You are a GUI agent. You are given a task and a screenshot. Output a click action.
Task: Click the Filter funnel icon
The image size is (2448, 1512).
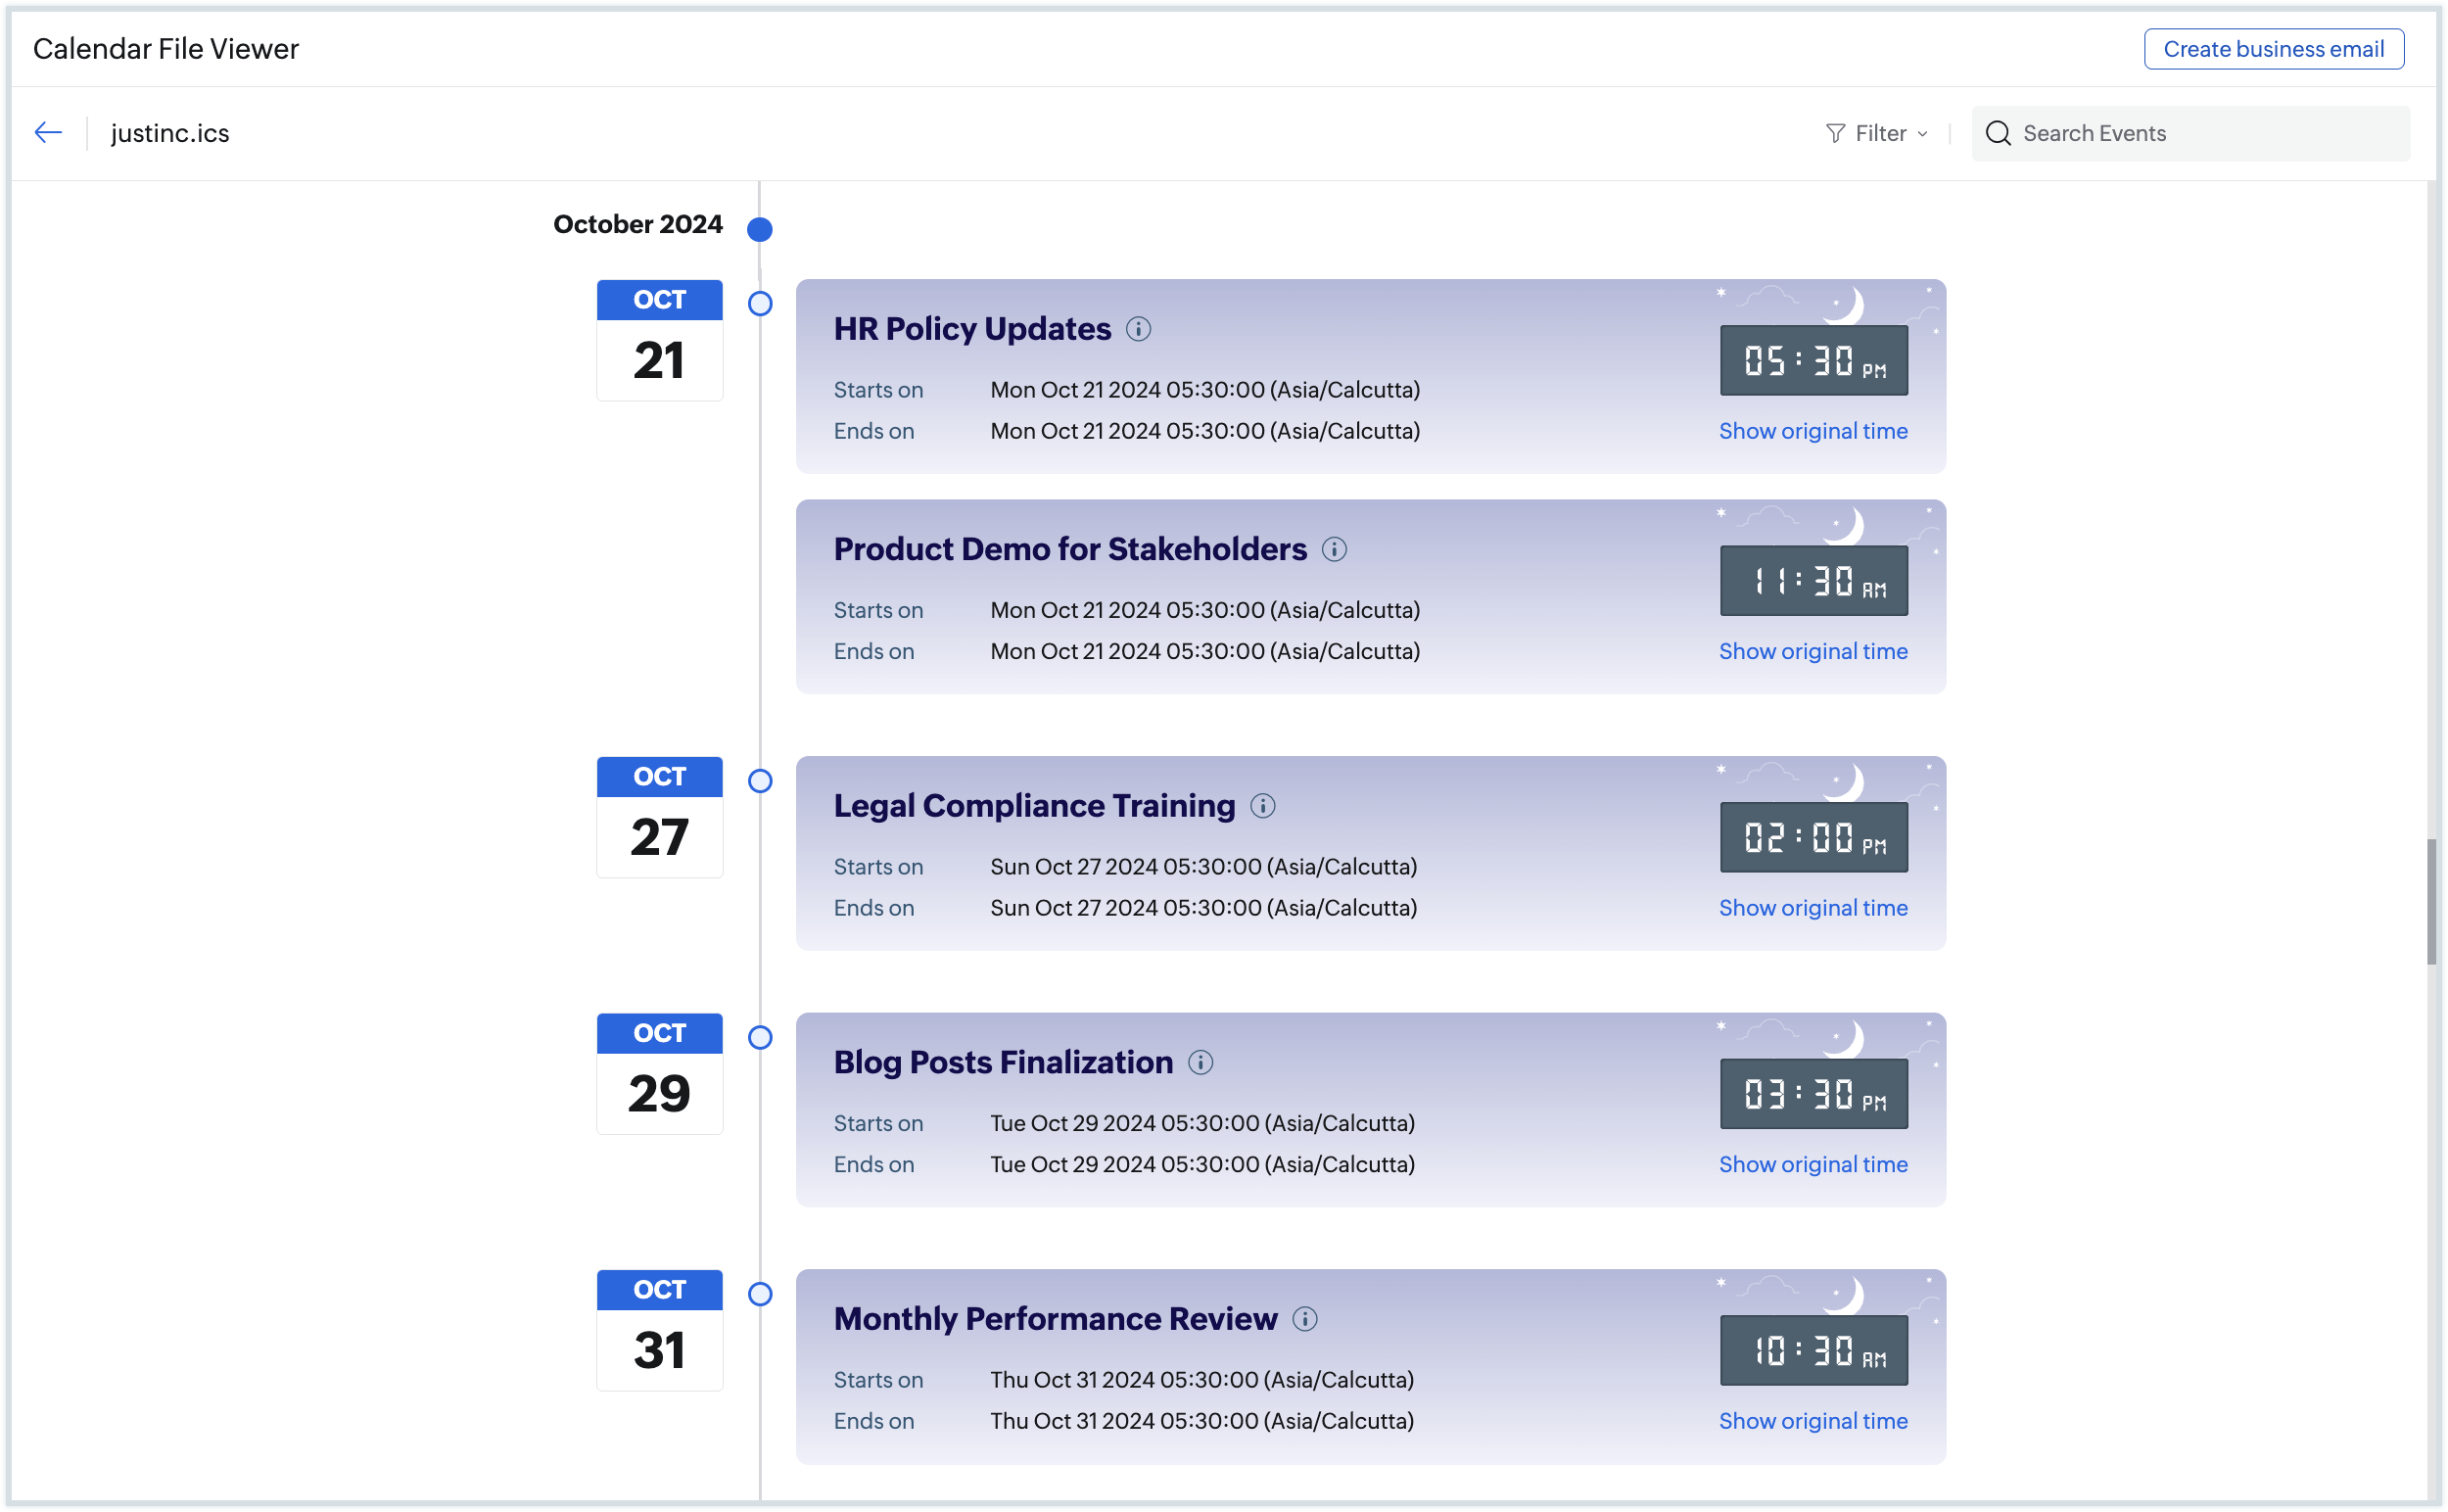click(1835, 133)
